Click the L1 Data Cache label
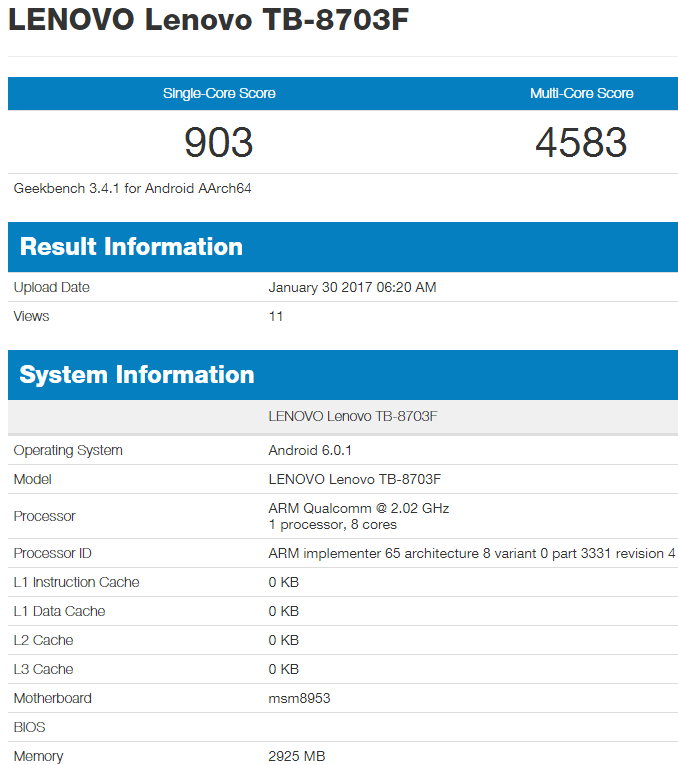The height and width of the screenshot is (765, 678). 60,611
